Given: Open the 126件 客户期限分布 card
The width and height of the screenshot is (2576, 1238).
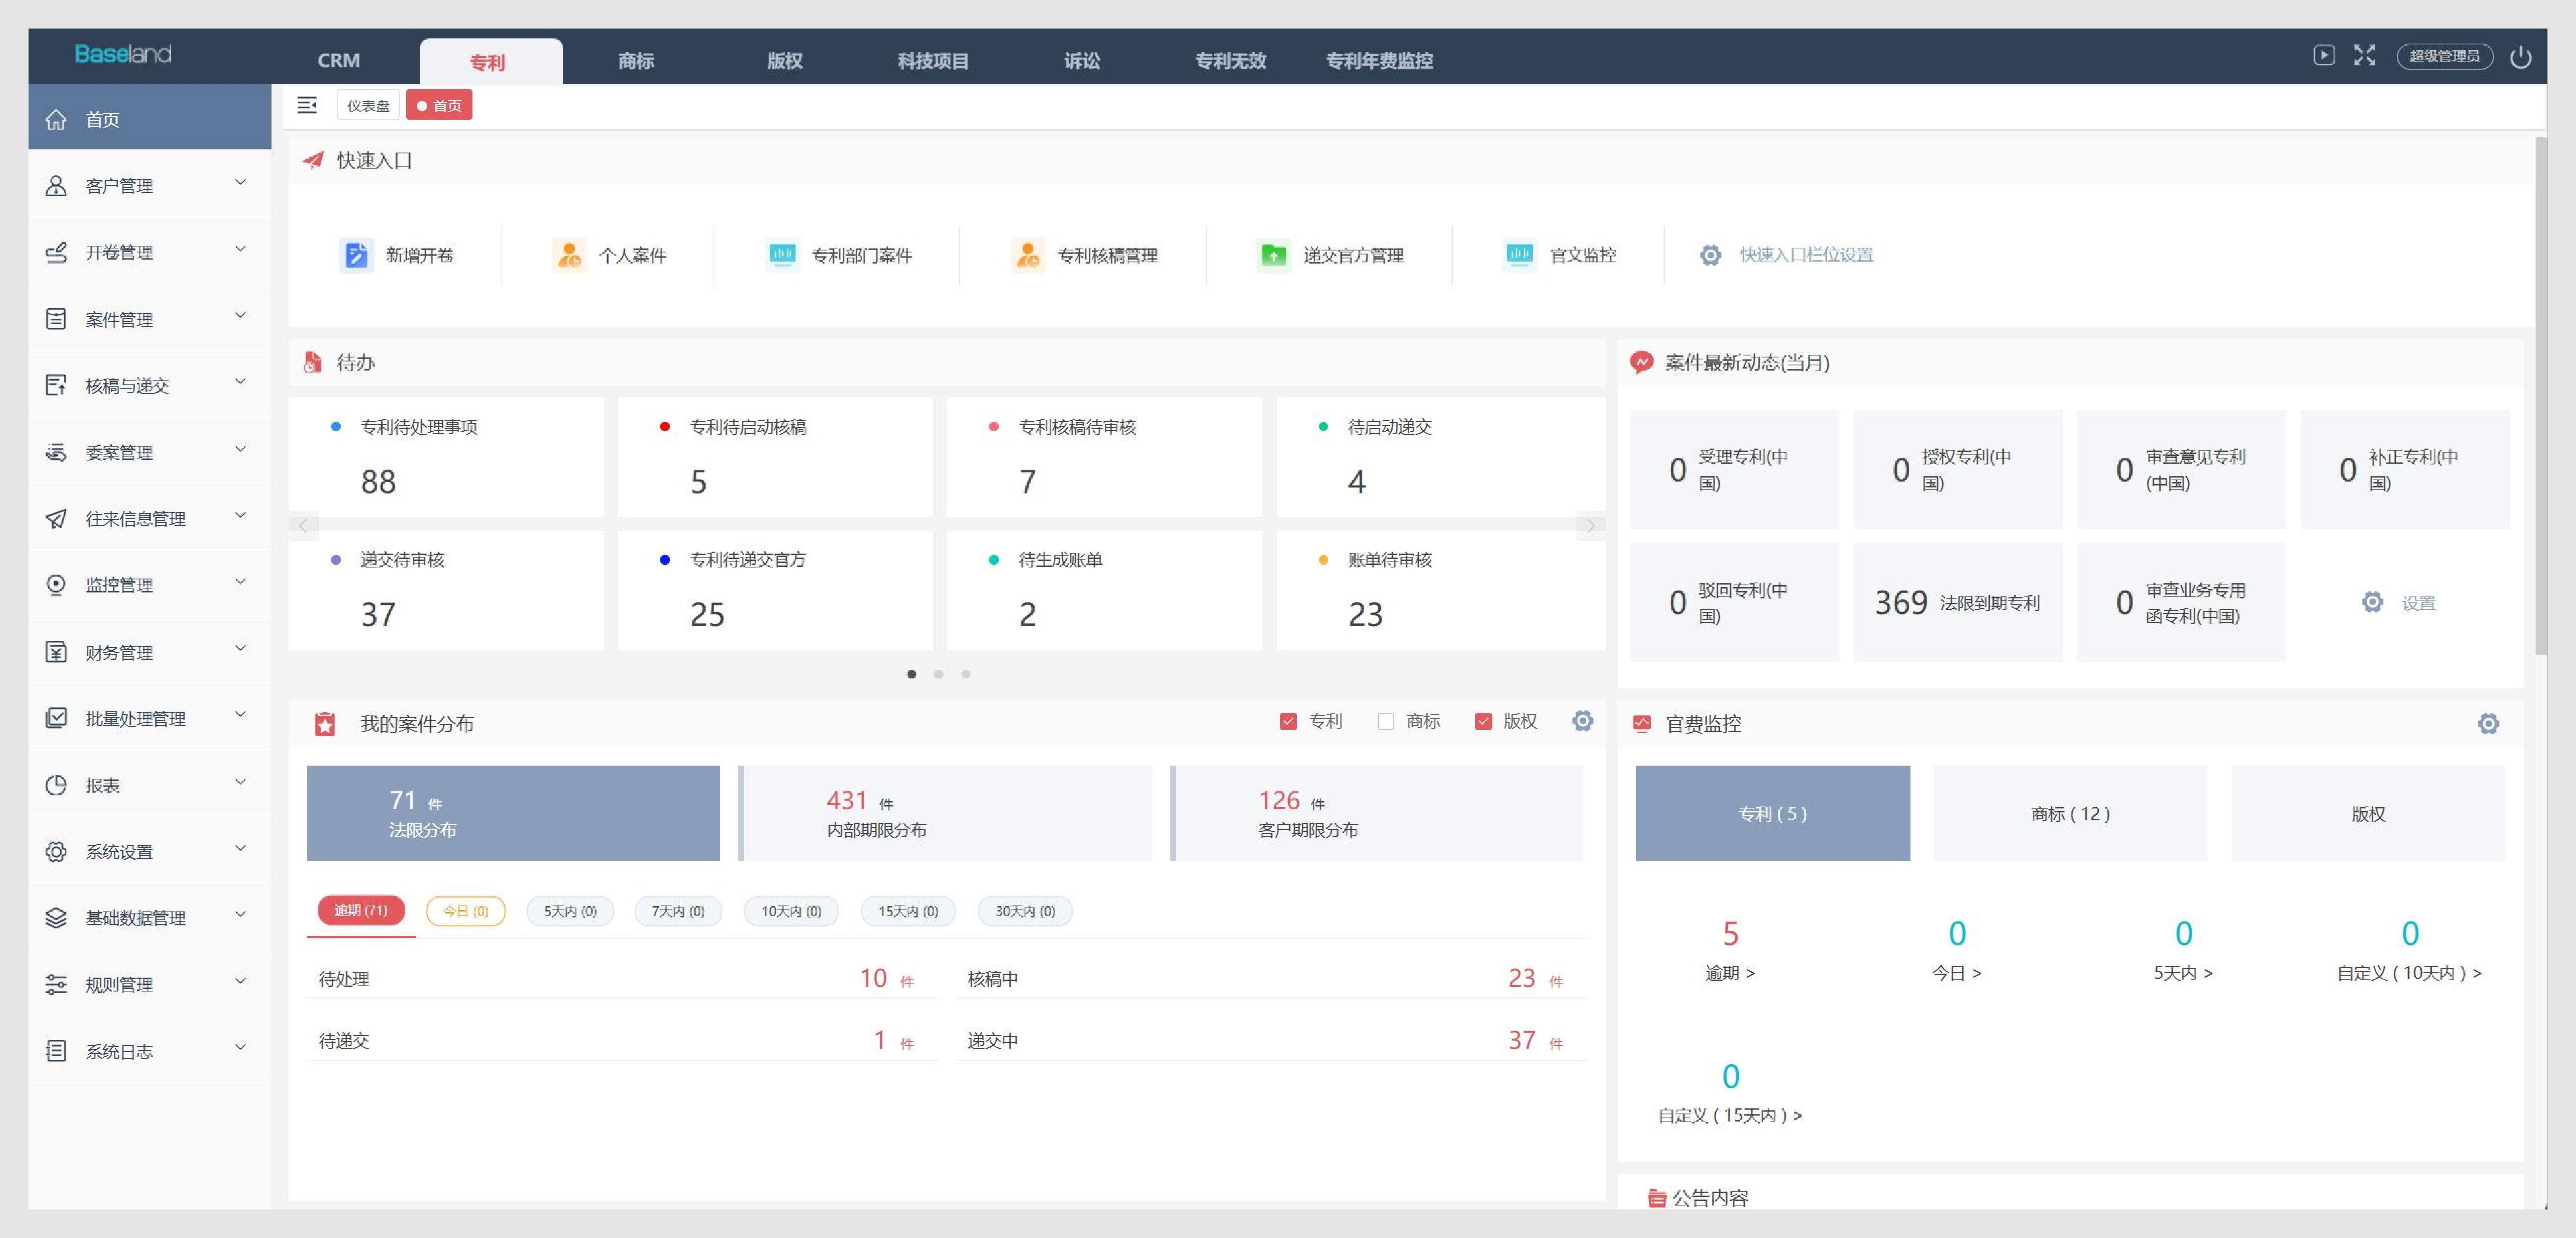Looking at the screenshot, I should pyautogui.click(x=1377, y=813).
